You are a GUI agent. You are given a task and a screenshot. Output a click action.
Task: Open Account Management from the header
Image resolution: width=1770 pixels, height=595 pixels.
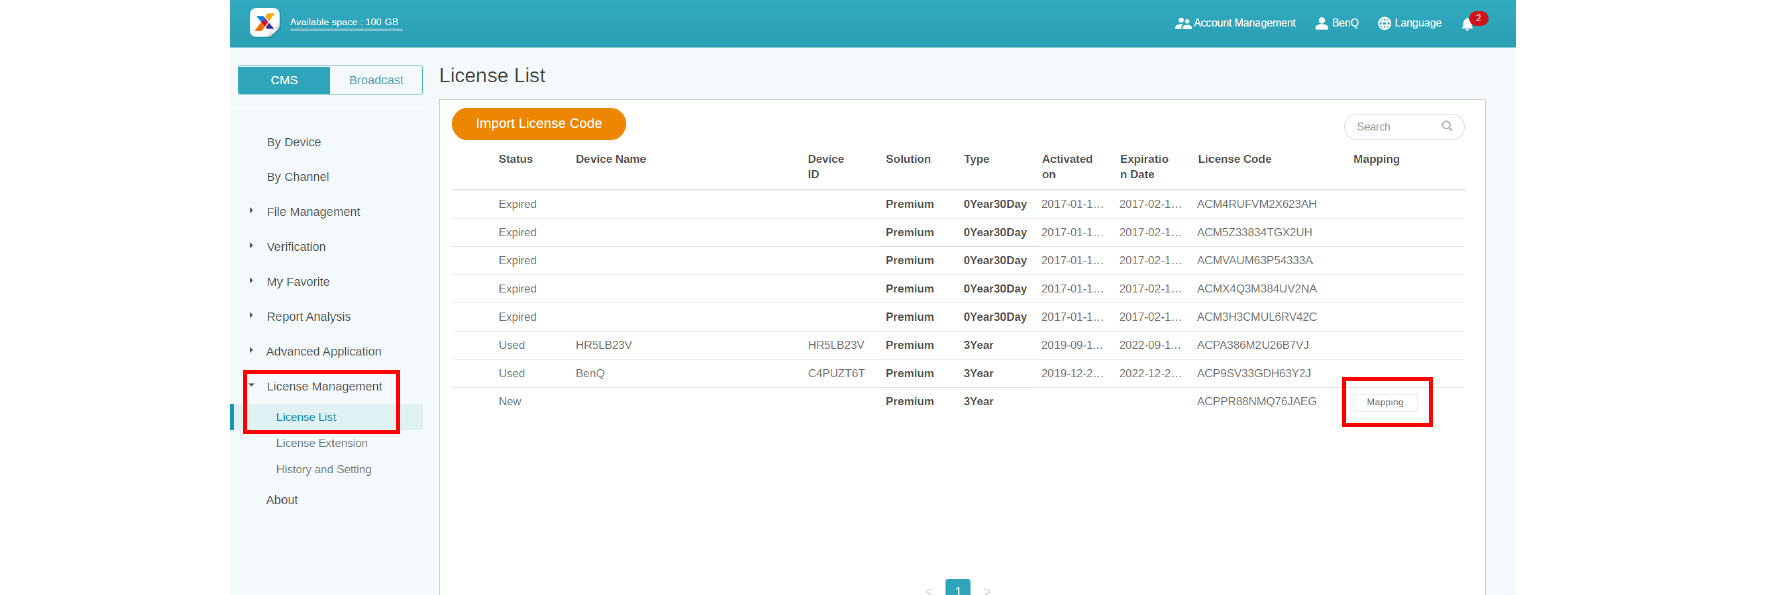click(x=1235, y=23)
